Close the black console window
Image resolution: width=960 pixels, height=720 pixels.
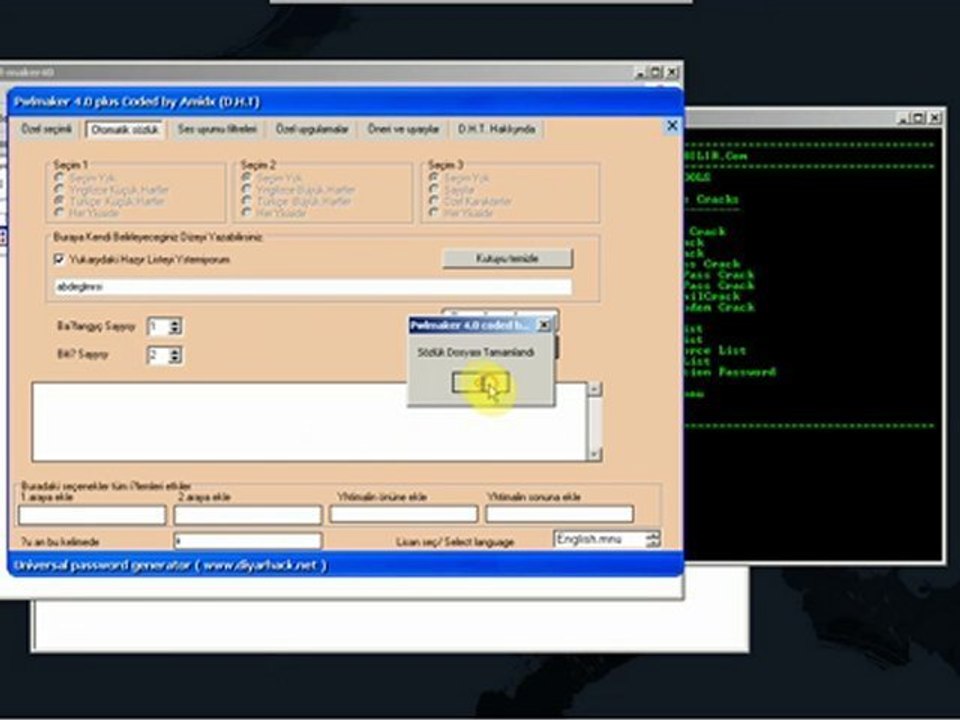point(934,118)
